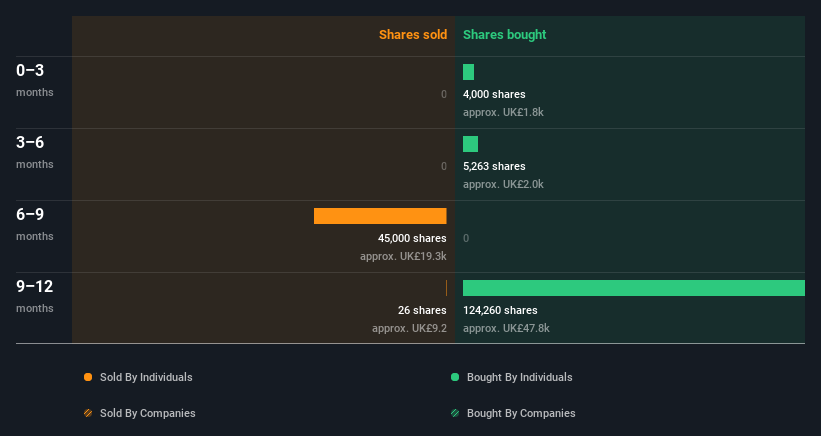
Task: Click the orange Sold By Individuals legend dot
Action: [x=88, y=377]
